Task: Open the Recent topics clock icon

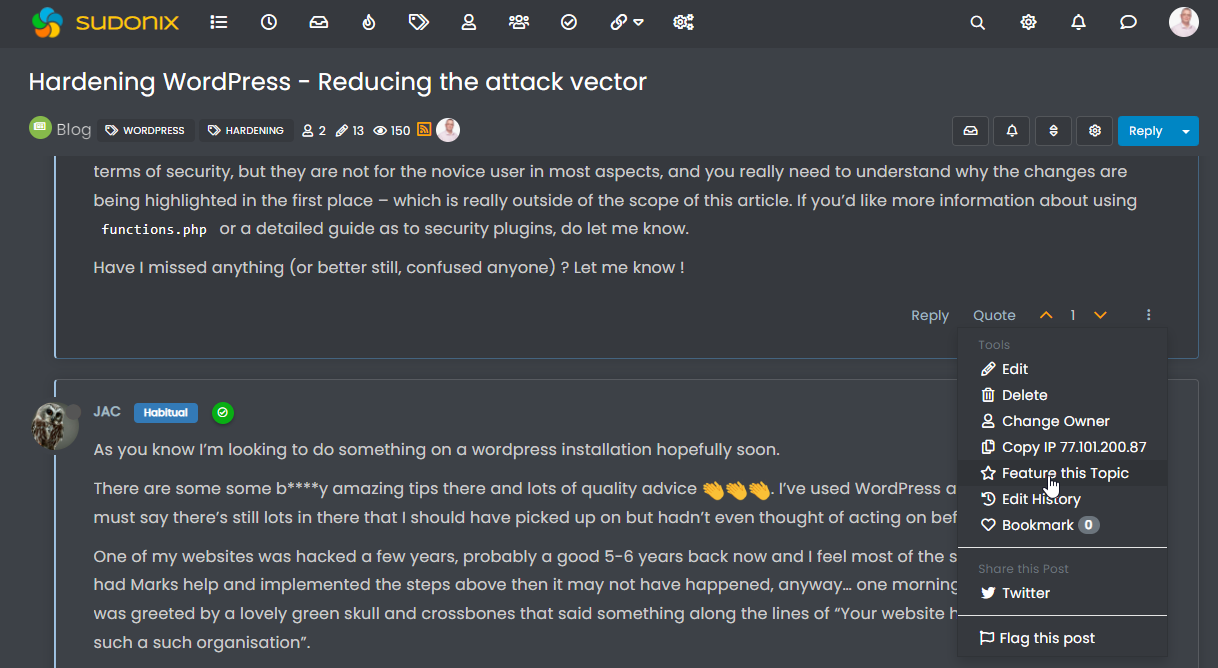Action: (x=269, y=22)
